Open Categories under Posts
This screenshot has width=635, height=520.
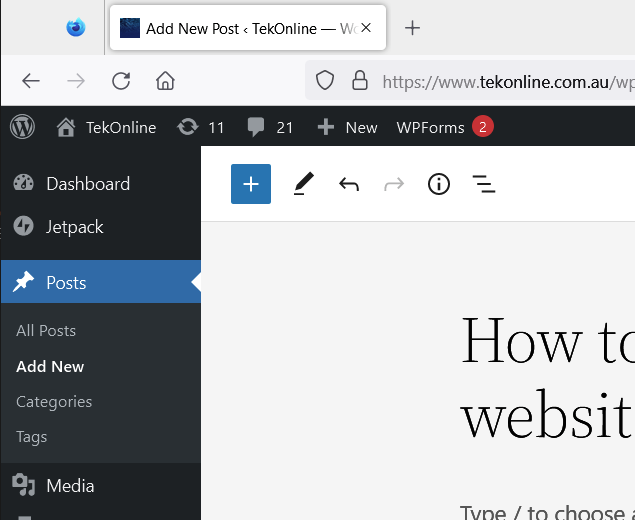tap(54, 401)
